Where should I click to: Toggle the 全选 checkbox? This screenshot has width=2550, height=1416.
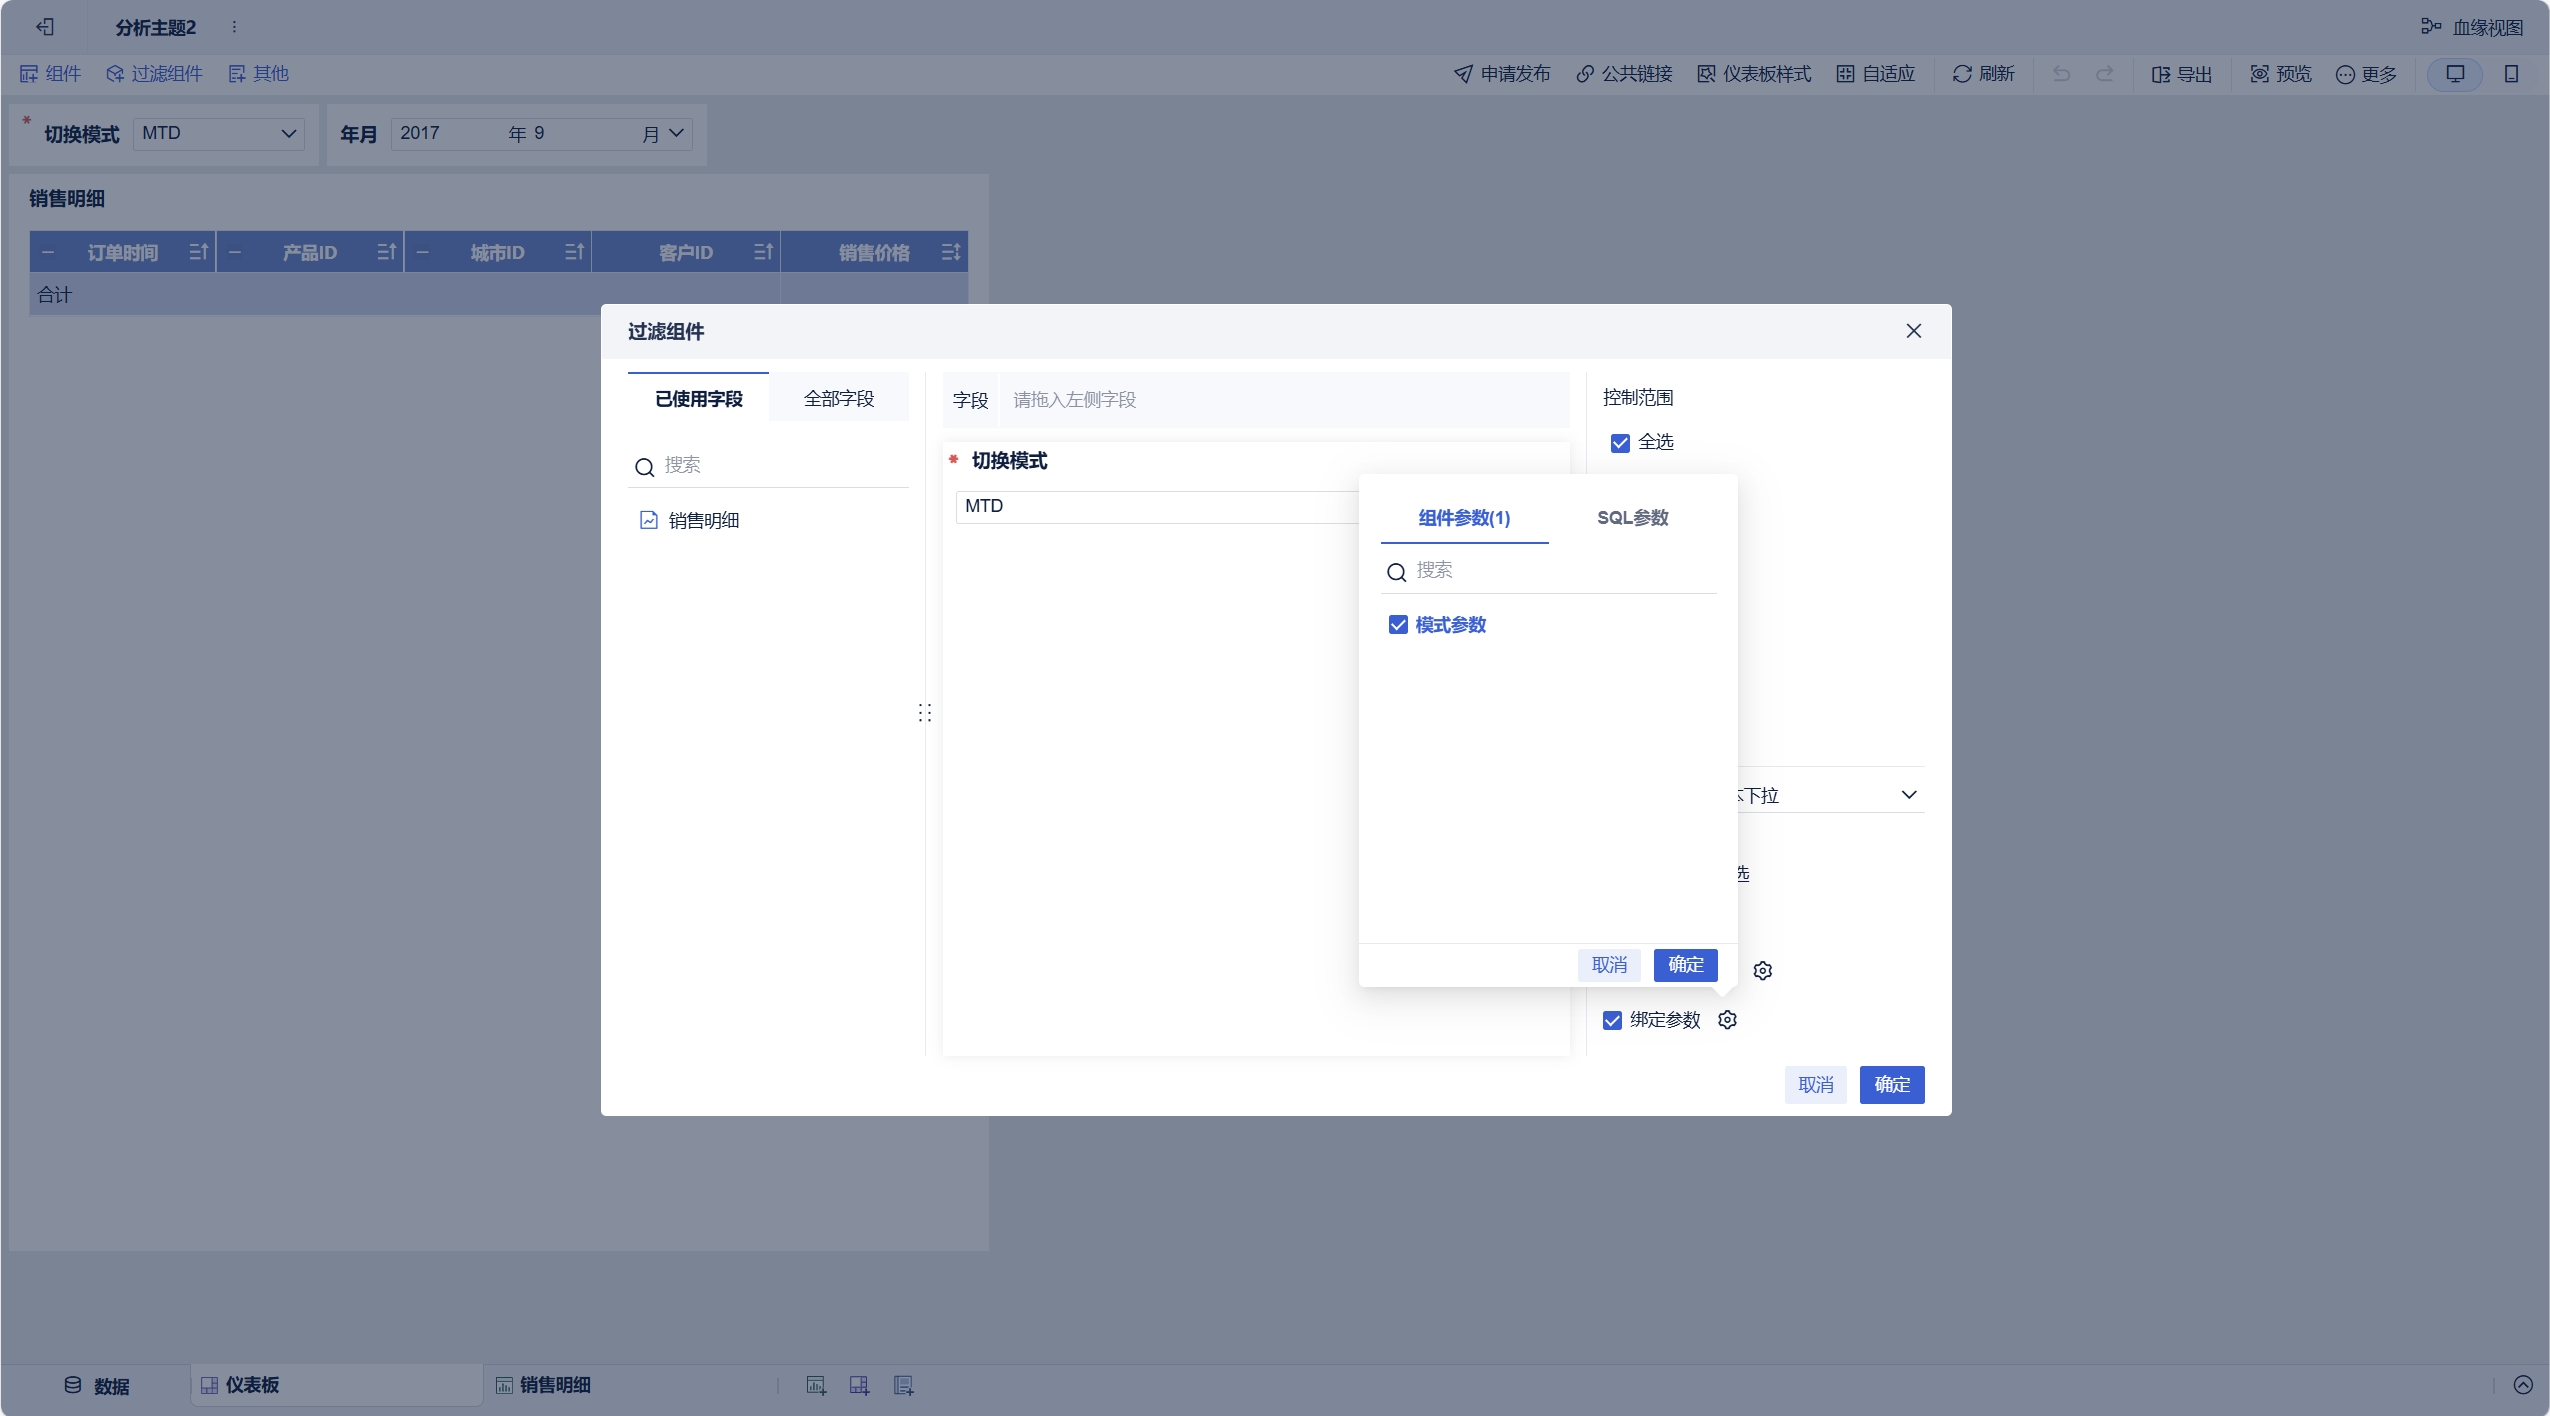pos(1620,442)
